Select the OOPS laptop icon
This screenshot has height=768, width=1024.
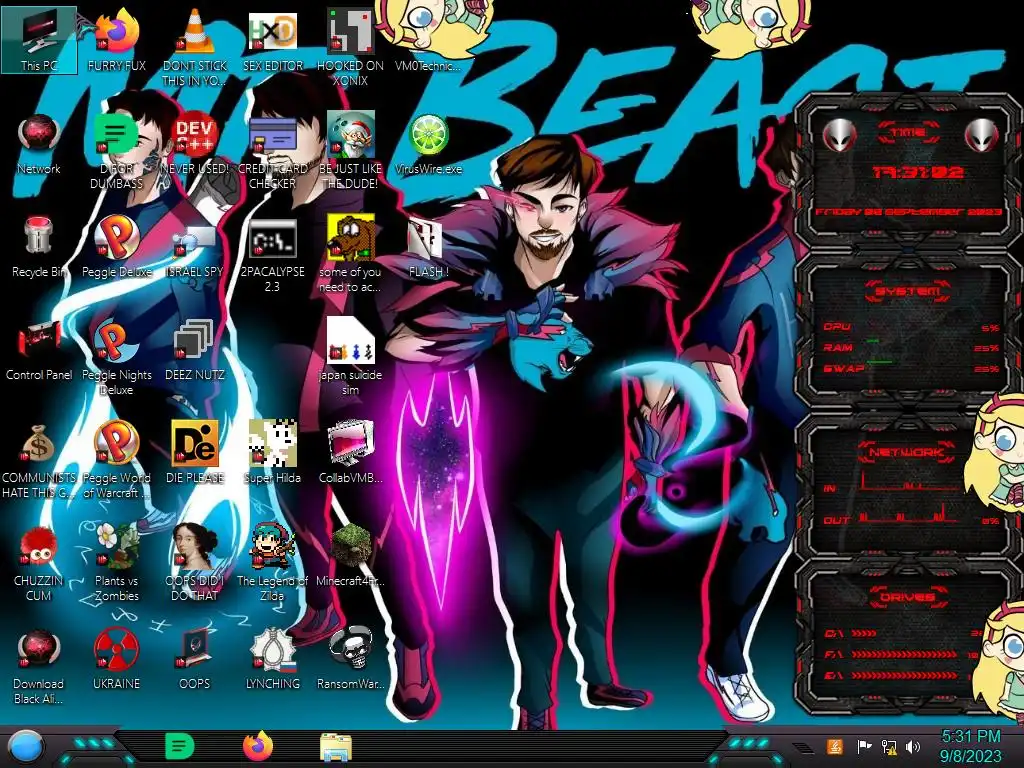pyautogui.click(x=195, y=658)
